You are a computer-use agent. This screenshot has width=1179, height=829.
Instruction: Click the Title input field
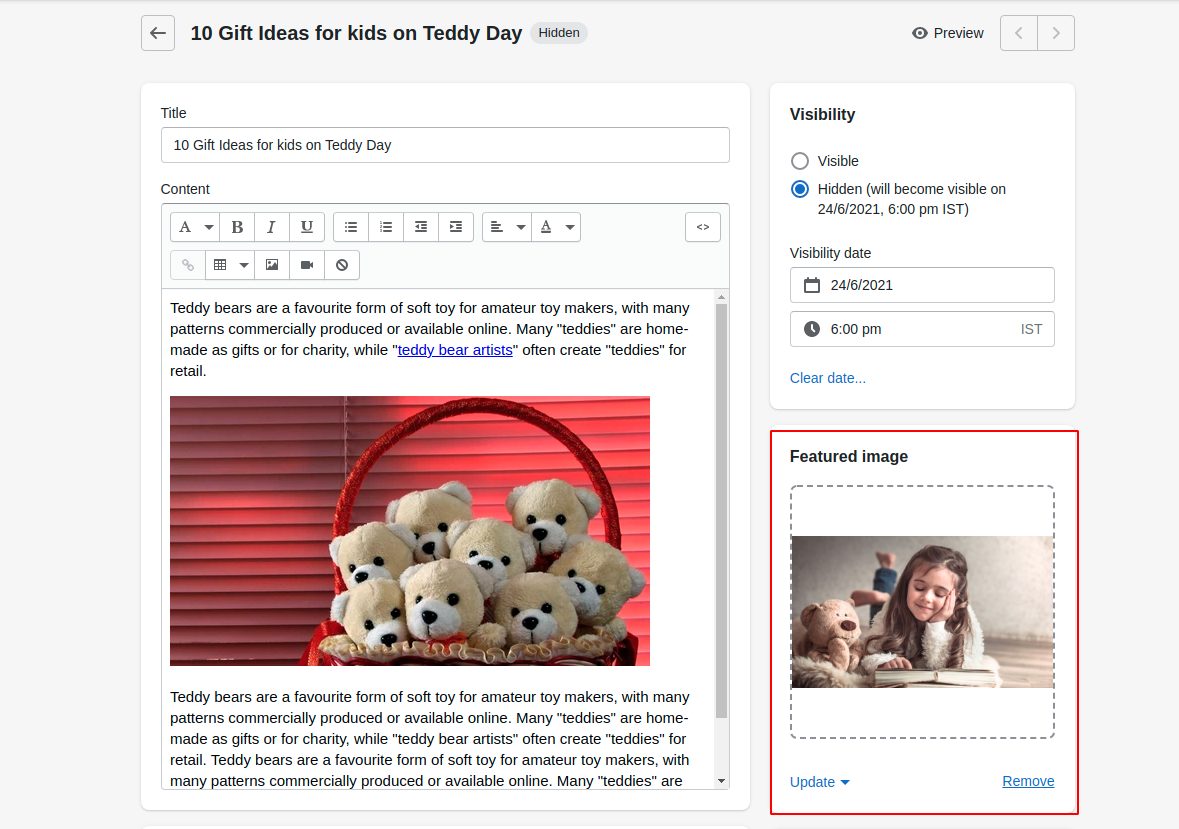[445, 145]
